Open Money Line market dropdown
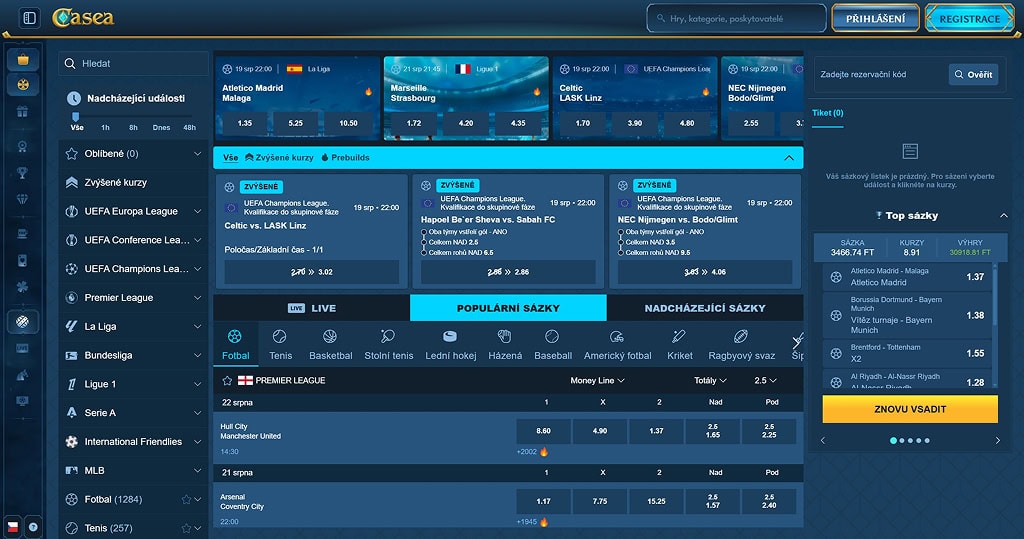1024x539 pixels. tap(597, 380)
